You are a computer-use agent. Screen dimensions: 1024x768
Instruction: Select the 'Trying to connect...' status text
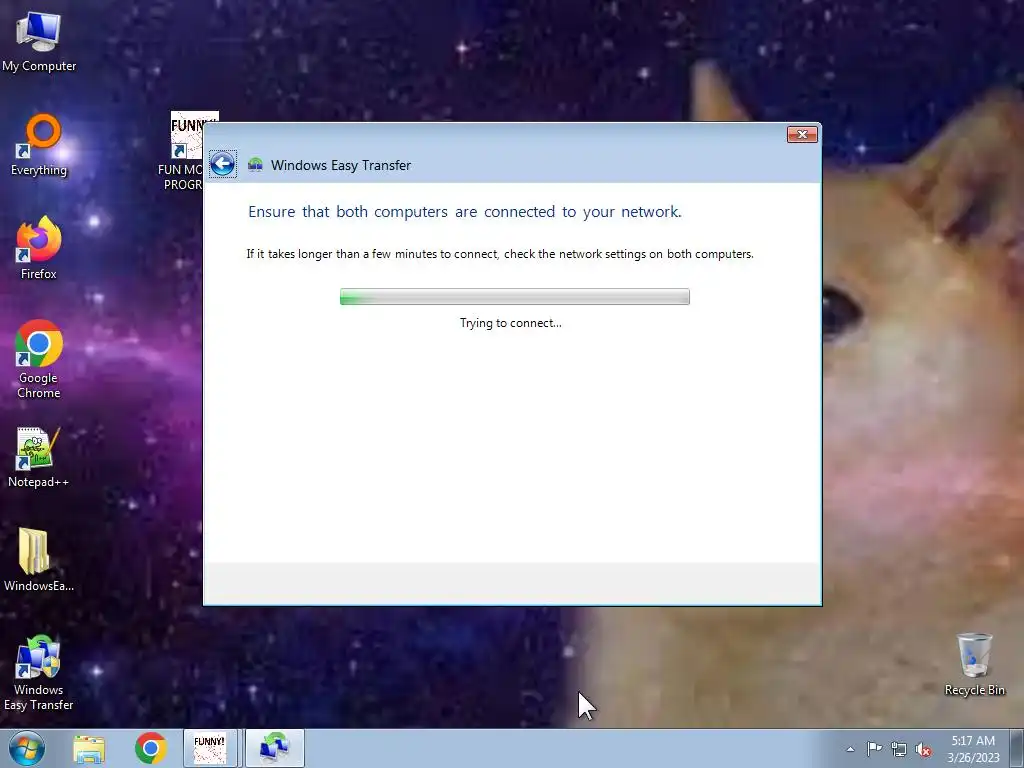(x=511, y=323)
